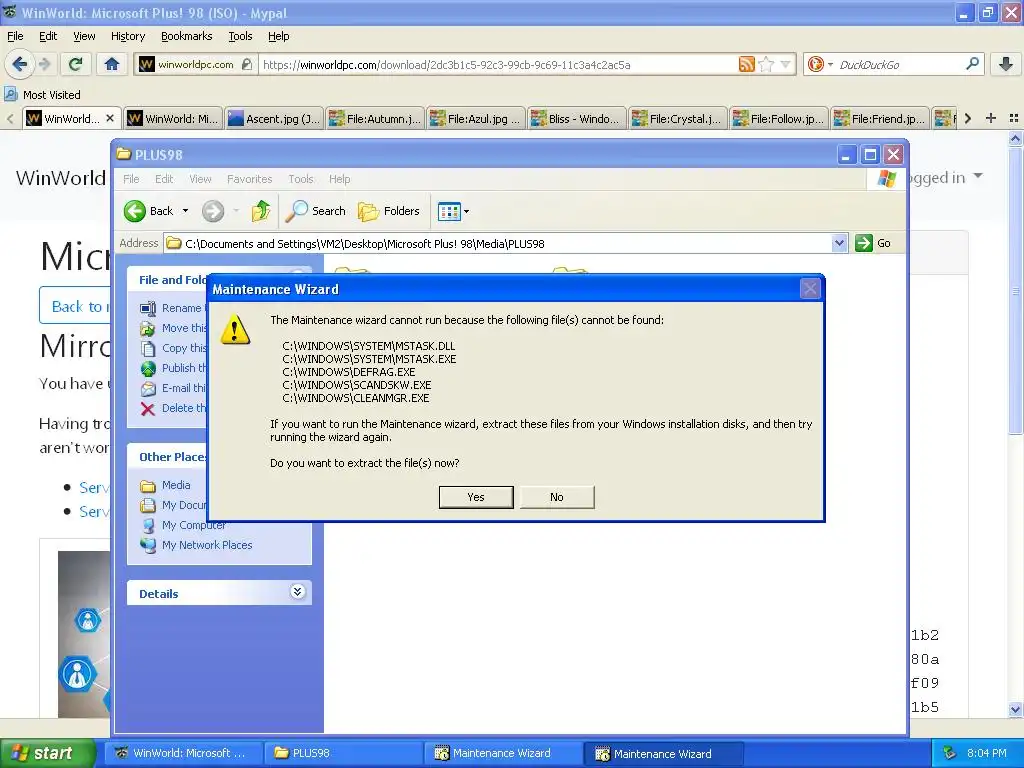This screenshot has height=768, width=1024.
Task: Open the Most Visited bookmarks folder
Action: coord(42,95)
